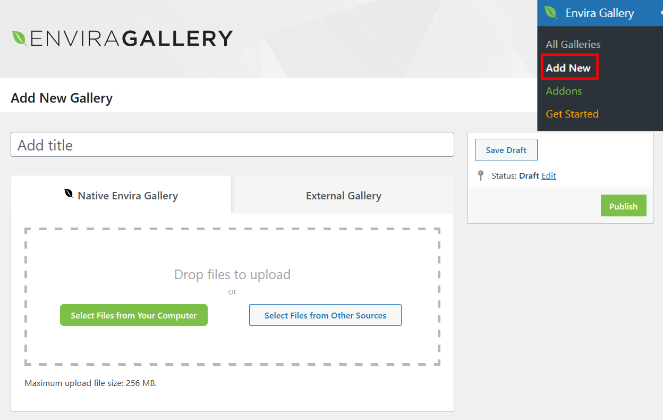Focus the Add title input field
This screenshot has height=420, width=663.
coord(232,145)
